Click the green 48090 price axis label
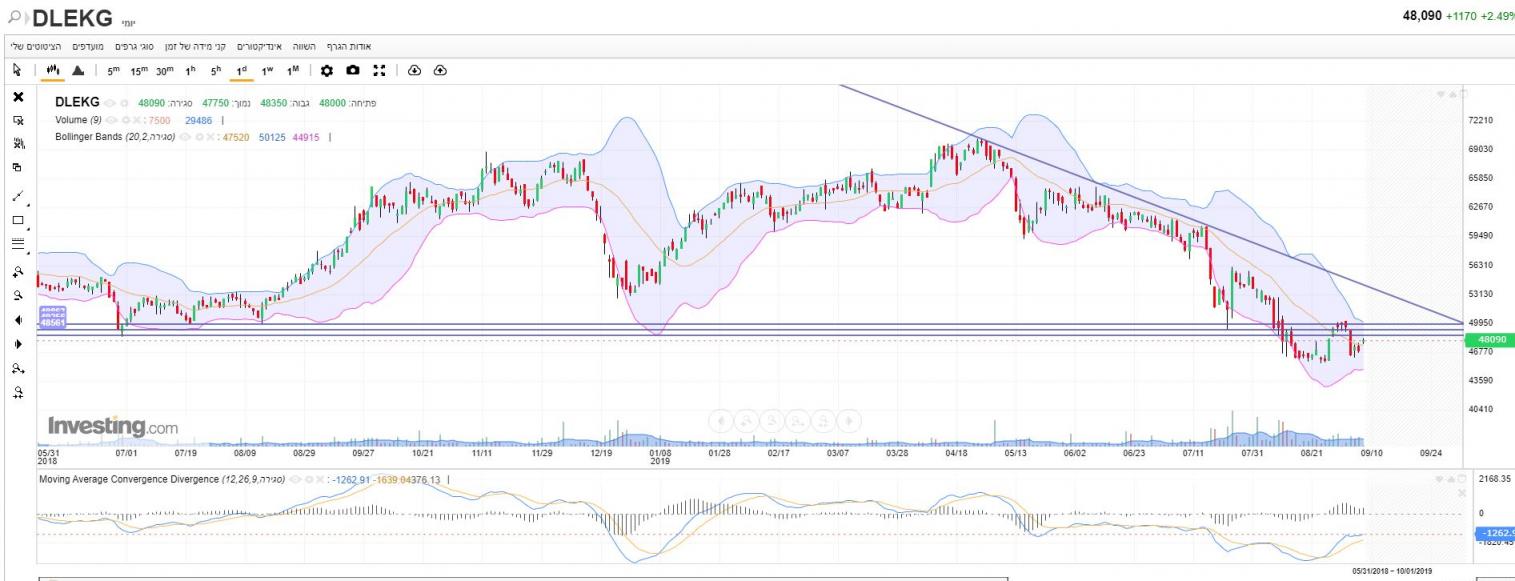Viewport: 1515px width, 581px height. click(x=1489, y=340)
